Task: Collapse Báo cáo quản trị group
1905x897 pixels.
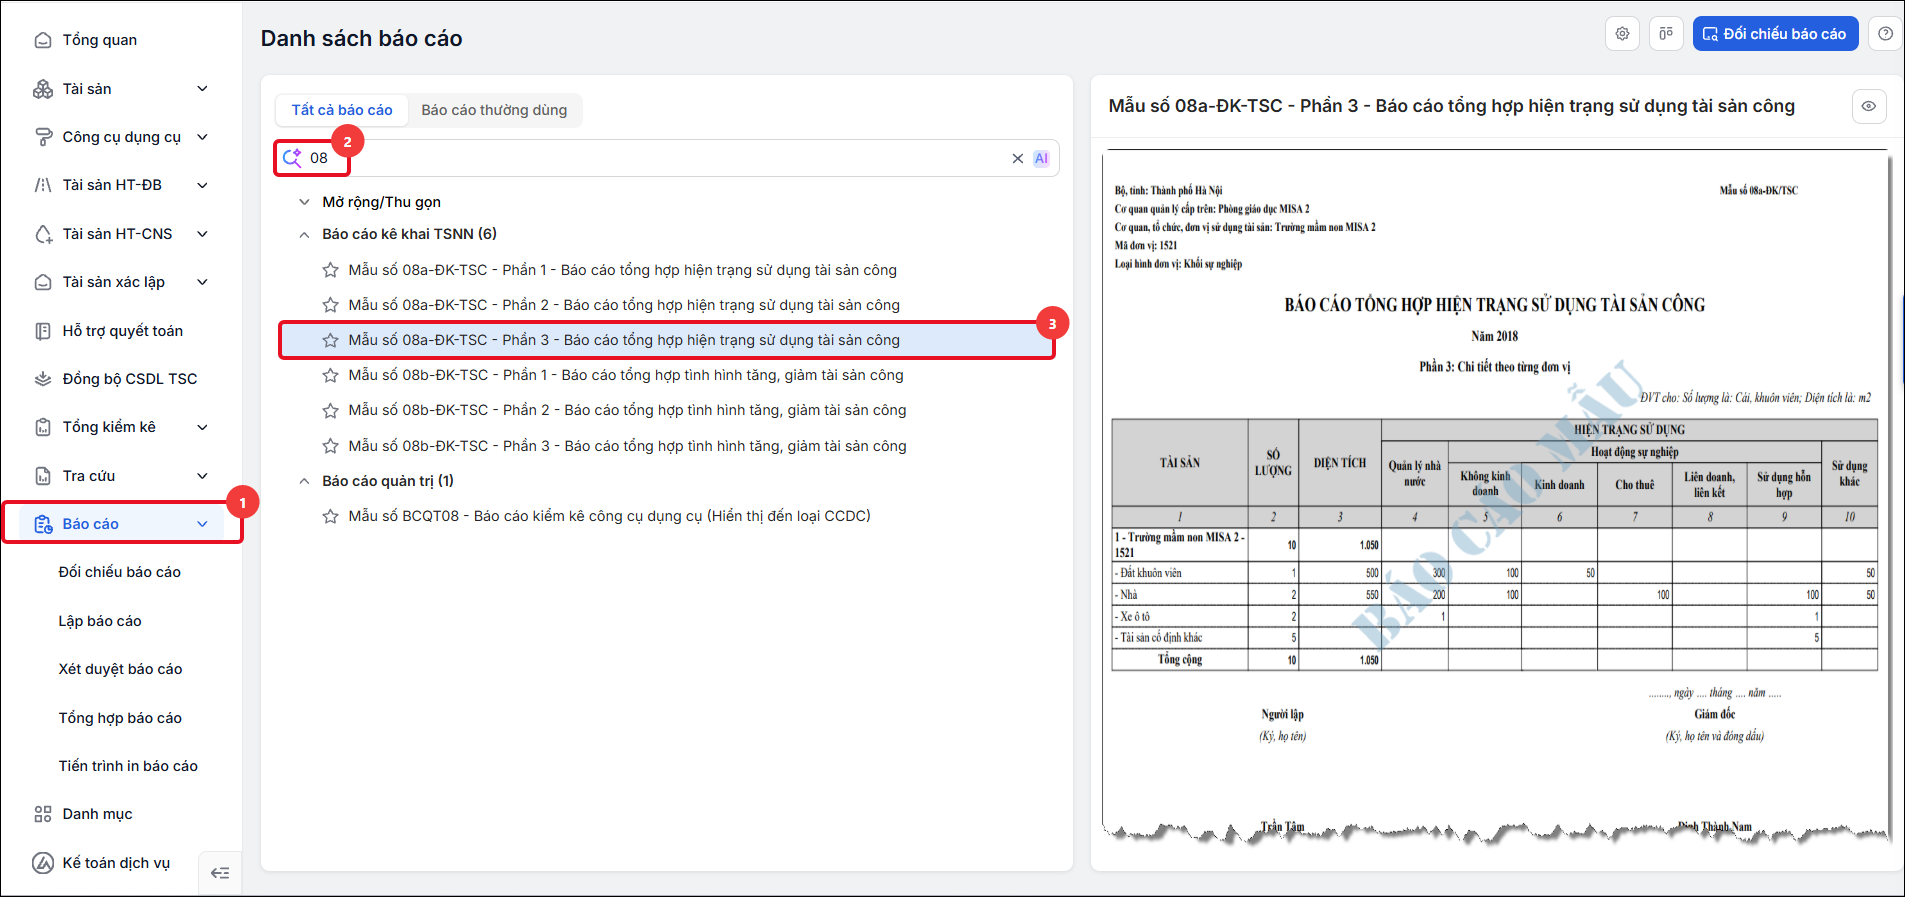Action: point(304,481)
